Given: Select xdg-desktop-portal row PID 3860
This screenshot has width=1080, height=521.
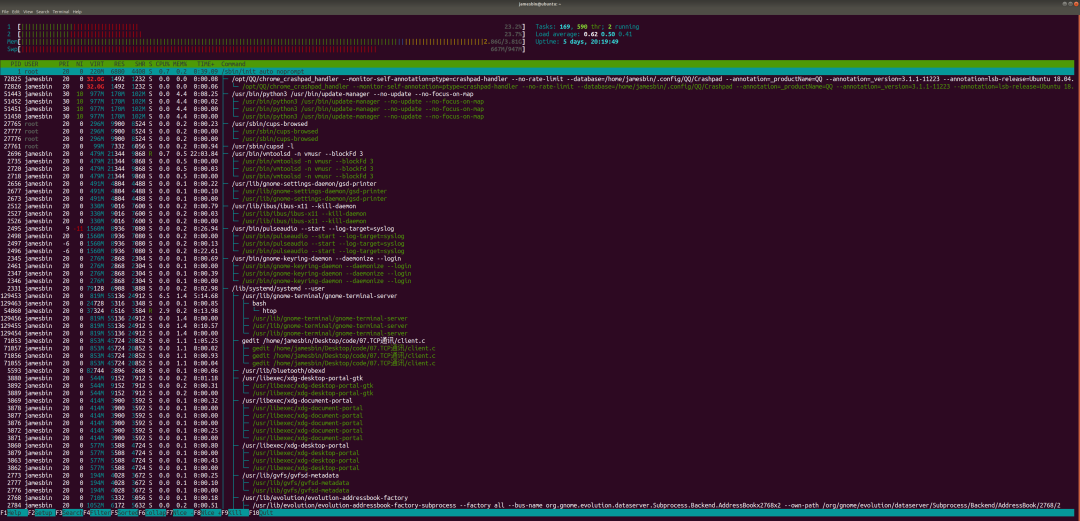Looking at the screenshot, I should (x=540, y=445).
